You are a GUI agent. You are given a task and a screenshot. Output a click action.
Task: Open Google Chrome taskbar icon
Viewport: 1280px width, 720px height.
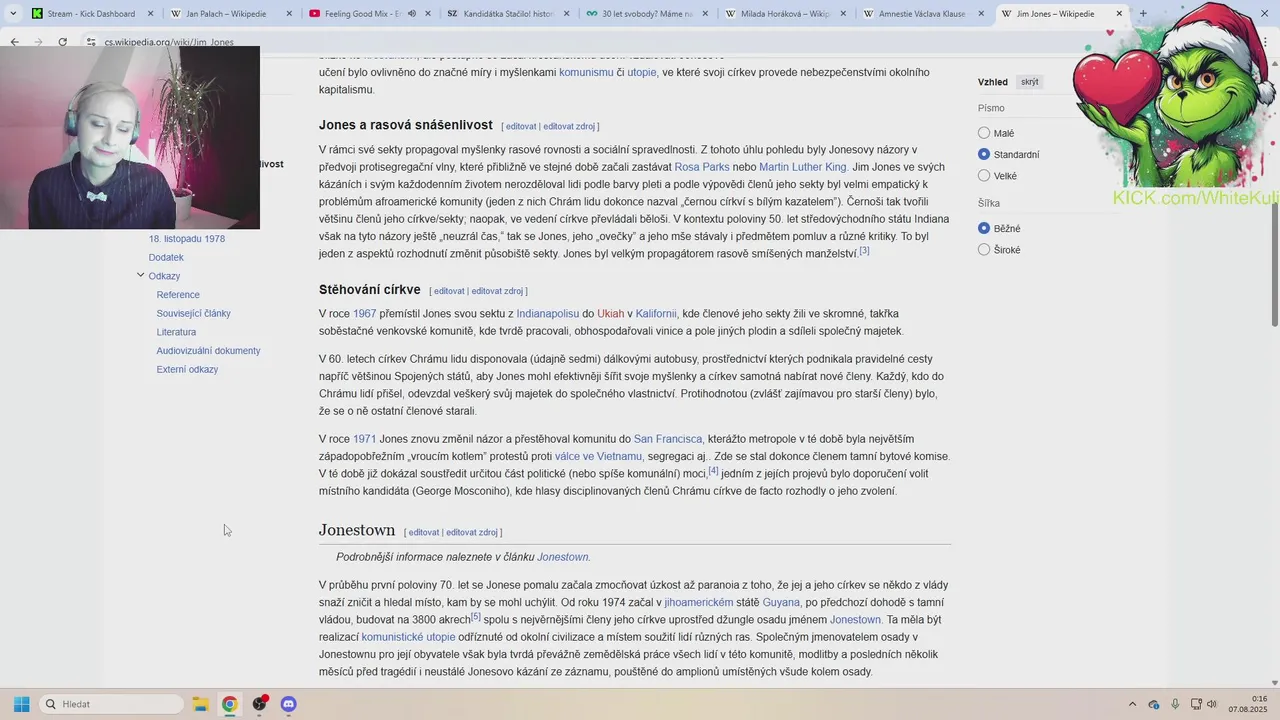(x=229, y=704)
